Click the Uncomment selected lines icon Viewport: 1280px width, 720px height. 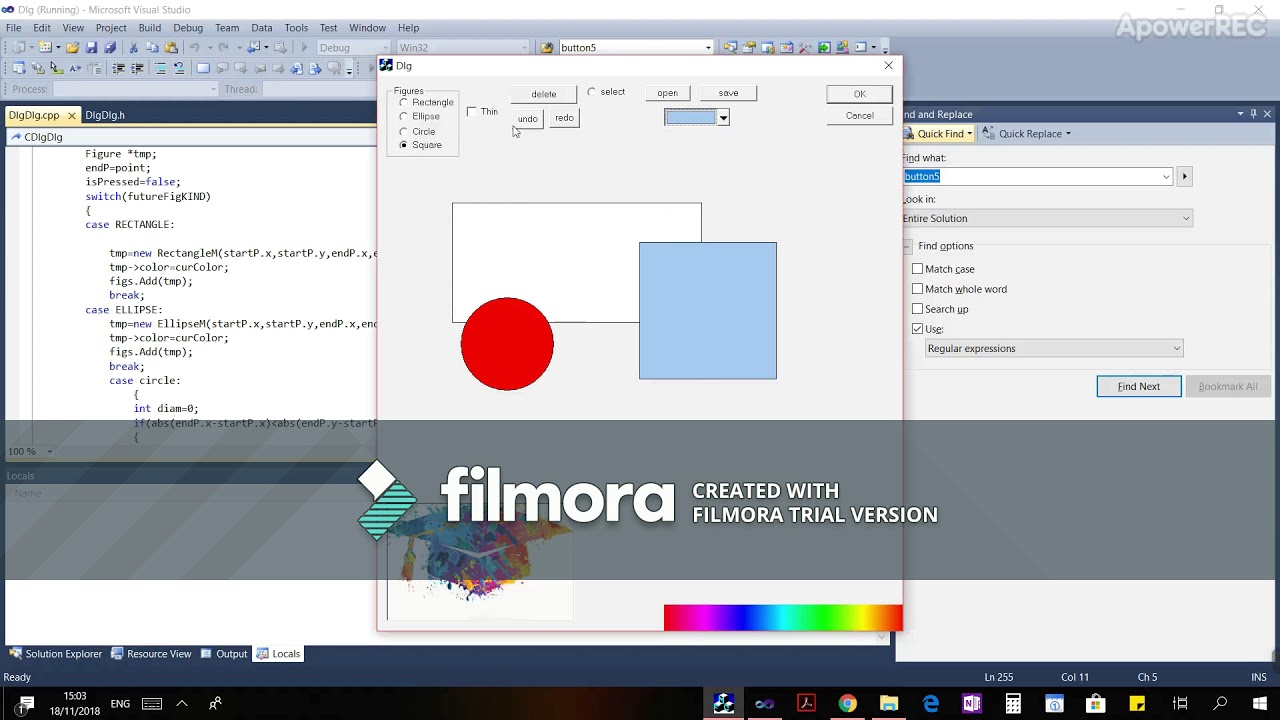pyautogui.click(x=179, y=68)
